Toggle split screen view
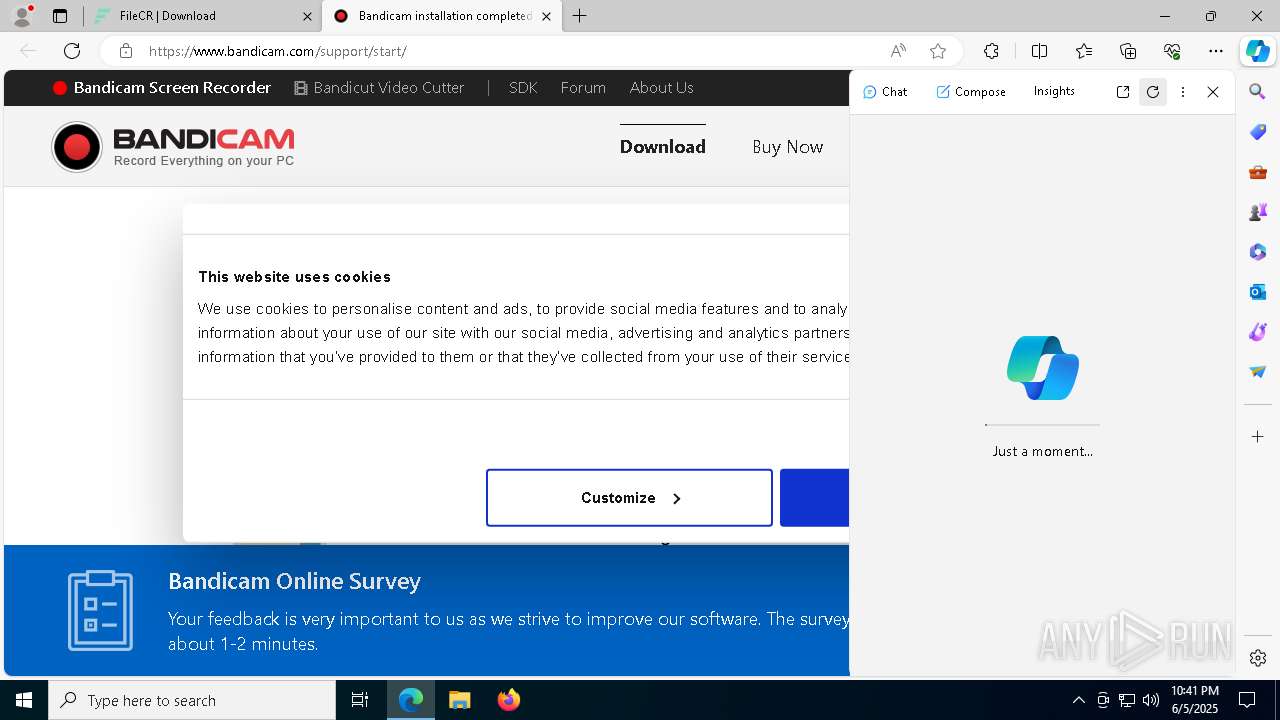Image resolution: width=1280 pixels, height=720 pixels. point(1039,51)
